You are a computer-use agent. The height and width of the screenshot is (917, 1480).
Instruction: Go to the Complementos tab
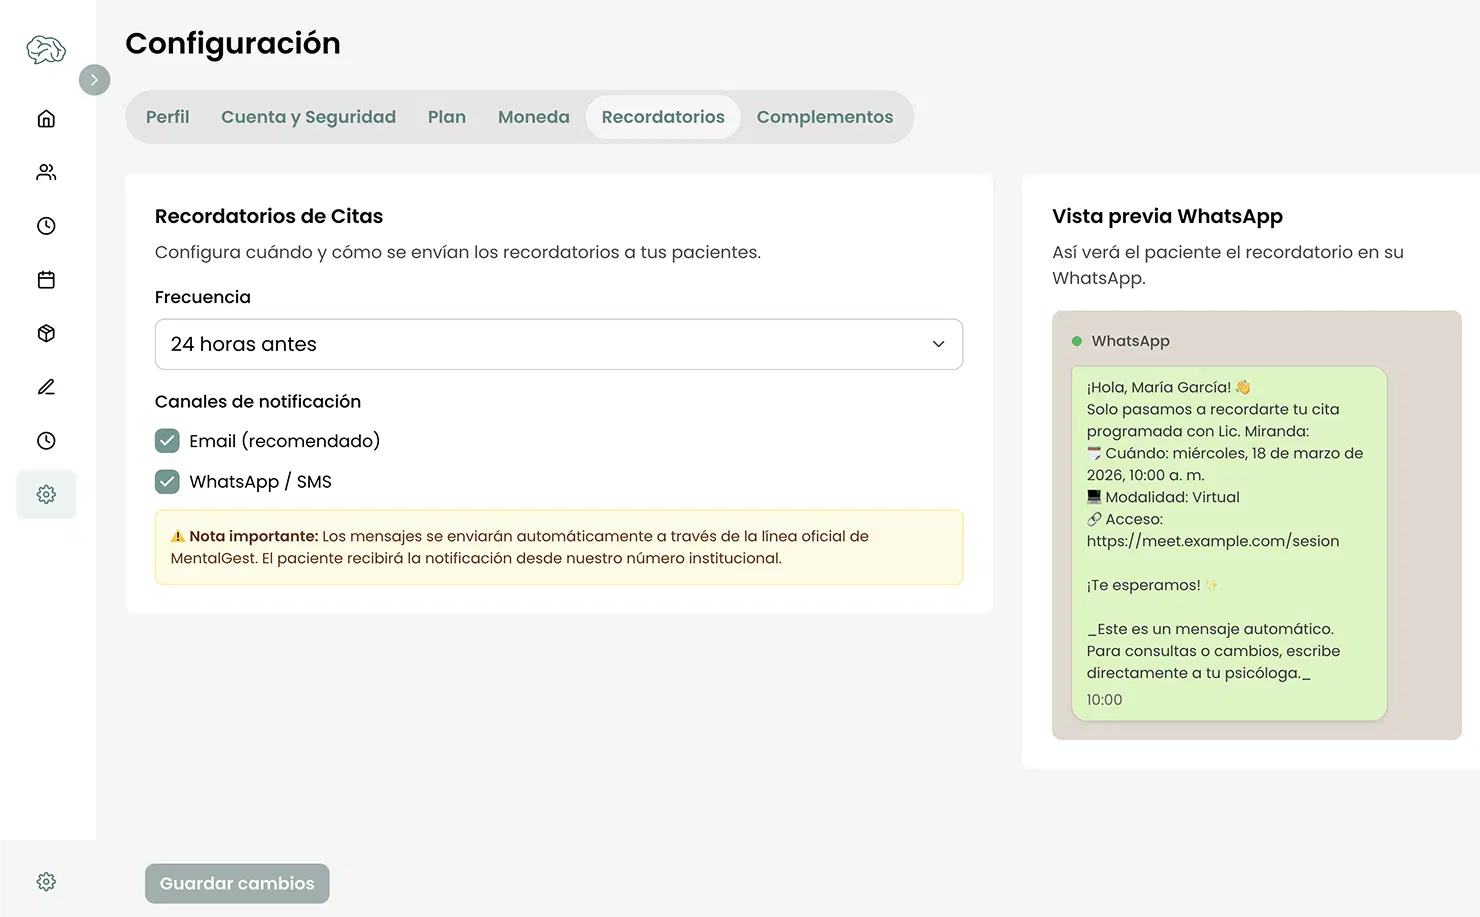[825, 117]
